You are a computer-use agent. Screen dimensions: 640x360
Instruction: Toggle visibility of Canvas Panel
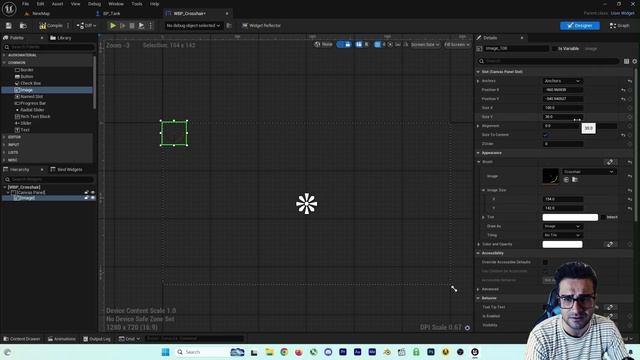93,192
